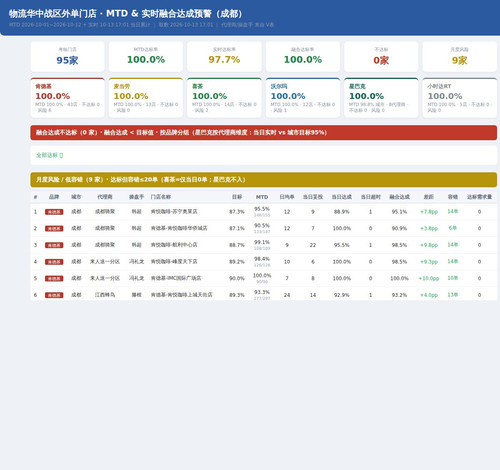This screenshot has height=470, width=500.
Task: Click the red brand tag in row 6
Action: (x=54, y=295)
